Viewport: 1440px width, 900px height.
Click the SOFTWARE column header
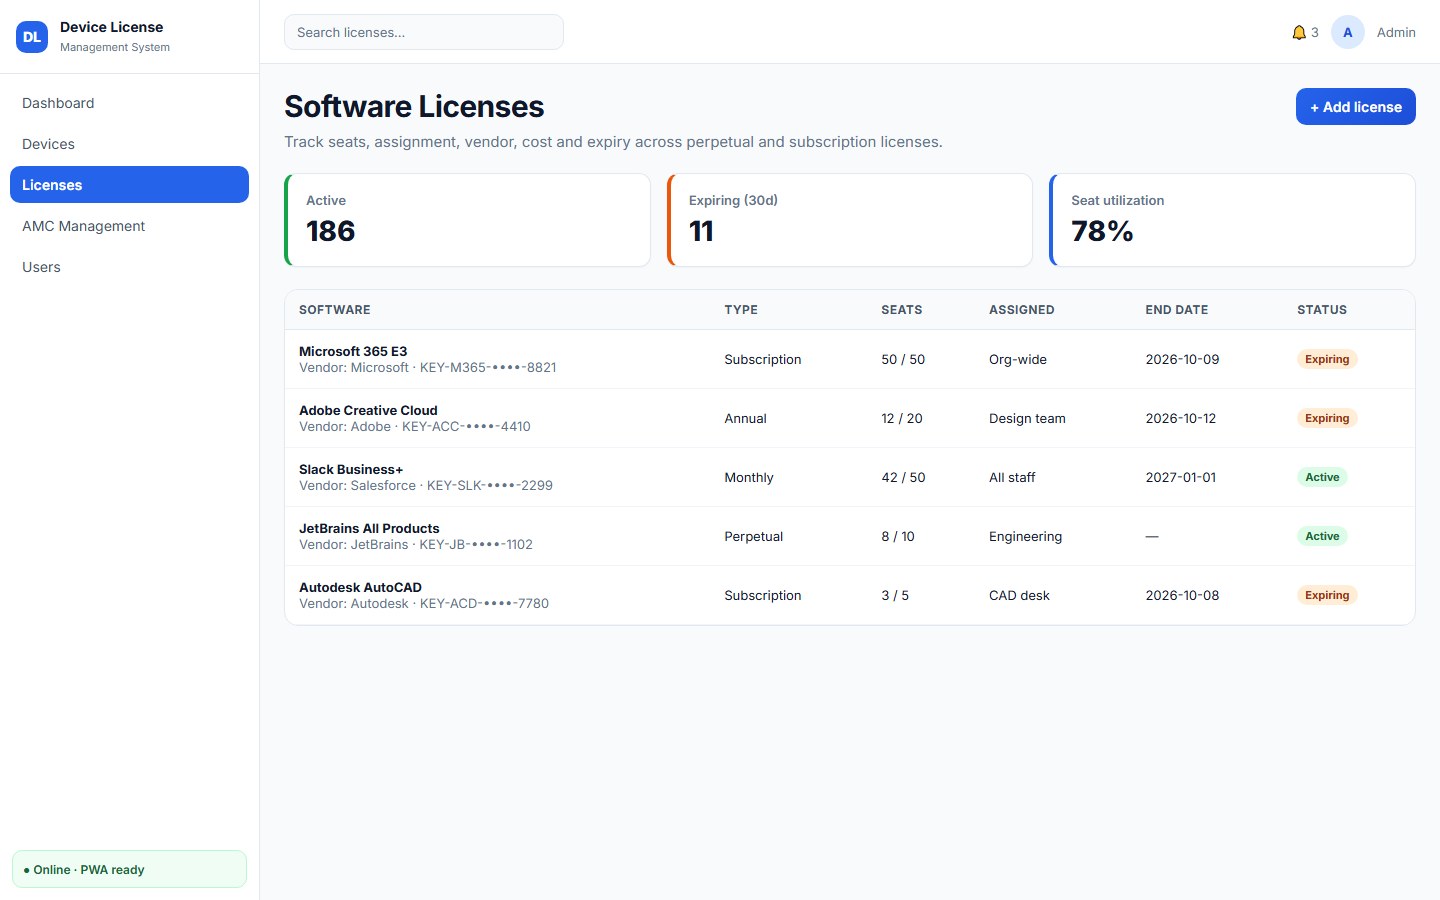(335, 310)
